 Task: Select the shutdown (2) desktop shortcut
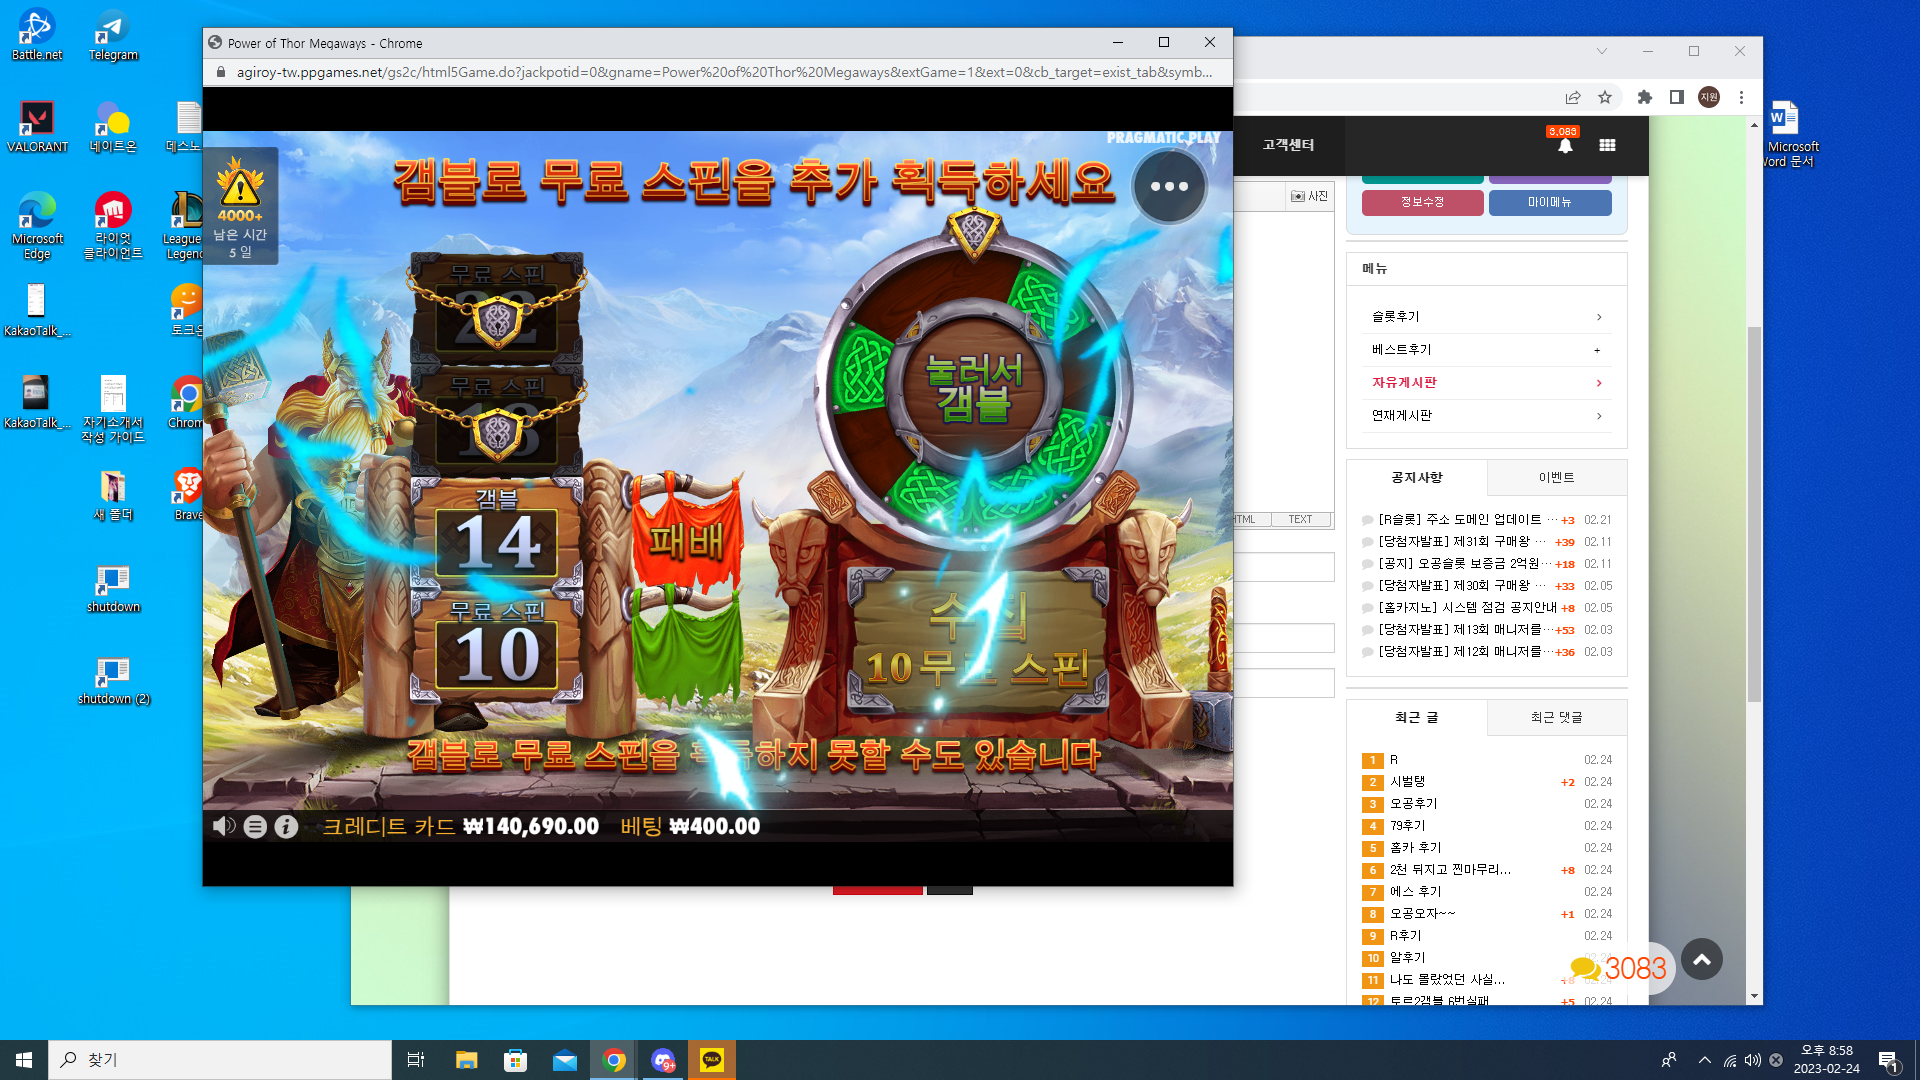[113, 681]
